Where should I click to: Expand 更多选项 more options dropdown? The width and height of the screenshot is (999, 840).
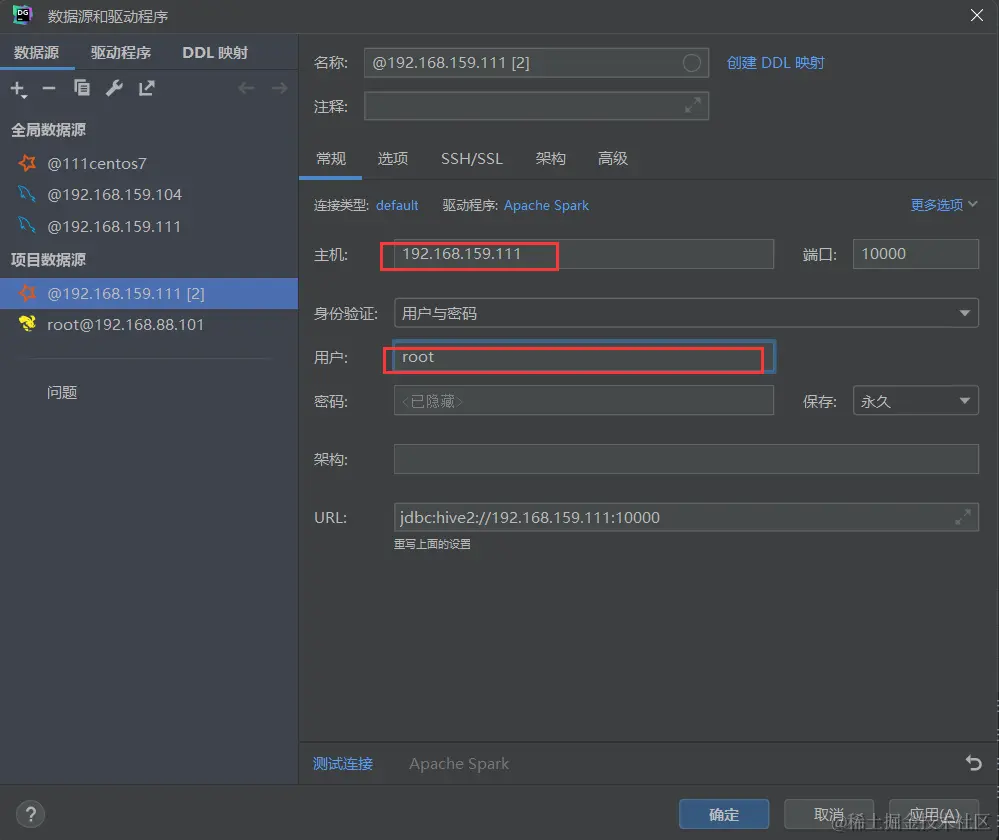click(944, 205)
